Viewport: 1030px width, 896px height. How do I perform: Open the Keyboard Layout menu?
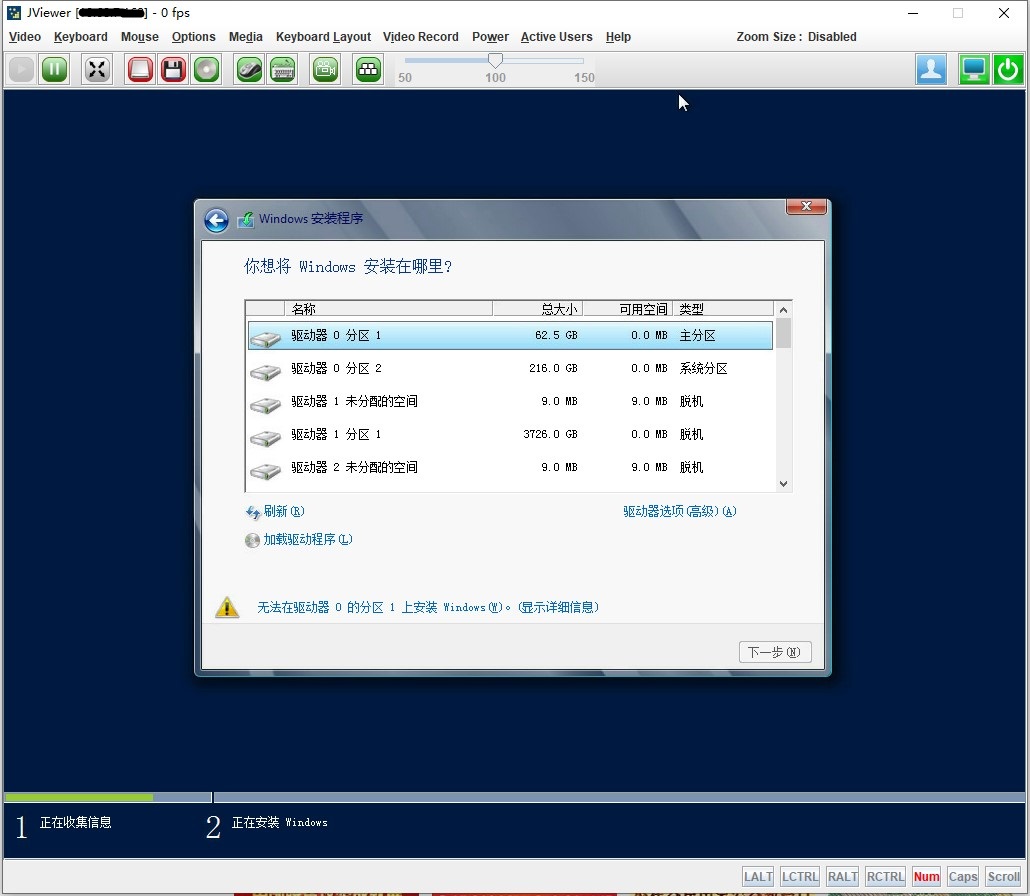point(323,37)
